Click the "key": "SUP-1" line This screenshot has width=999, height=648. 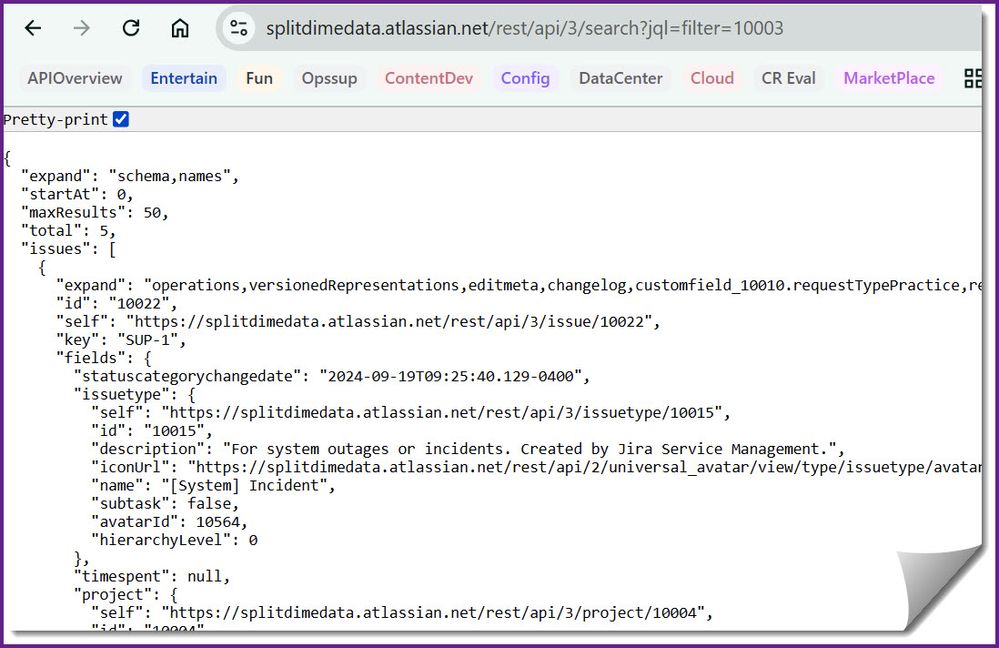(x=121, y=340)
